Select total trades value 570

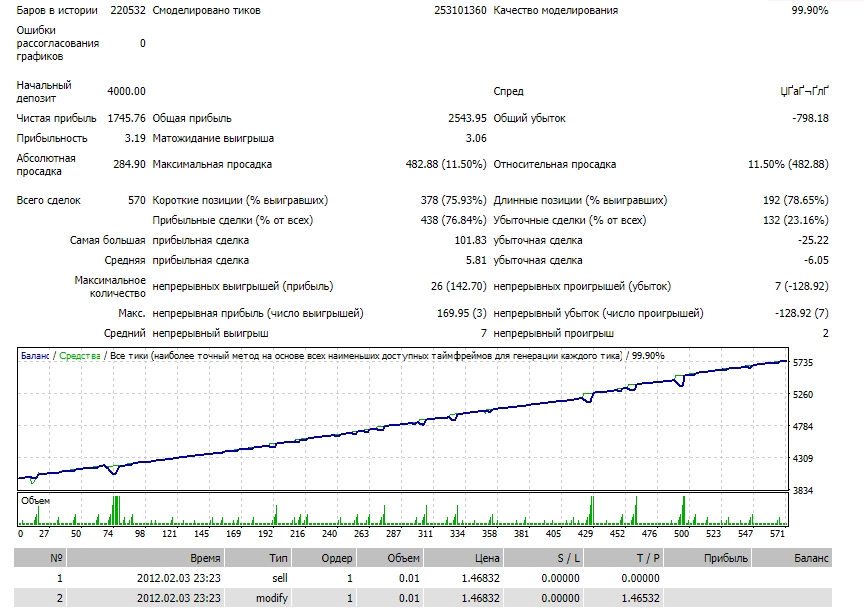point(137,200)
